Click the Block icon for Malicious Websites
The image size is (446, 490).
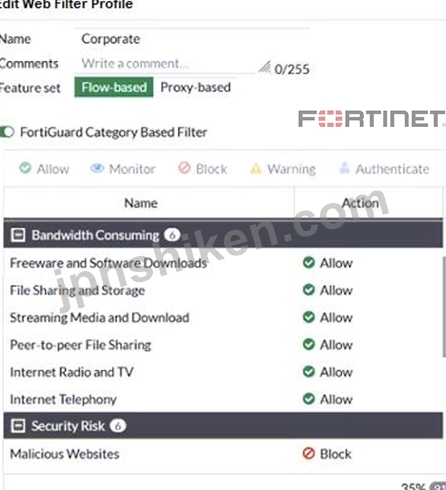[x=309, y=453]
